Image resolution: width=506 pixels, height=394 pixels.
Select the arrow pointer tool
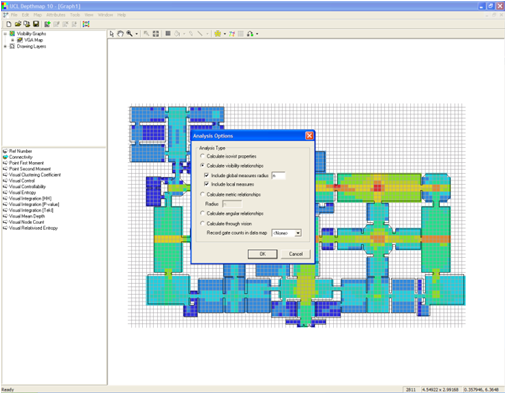coord(112,34)
